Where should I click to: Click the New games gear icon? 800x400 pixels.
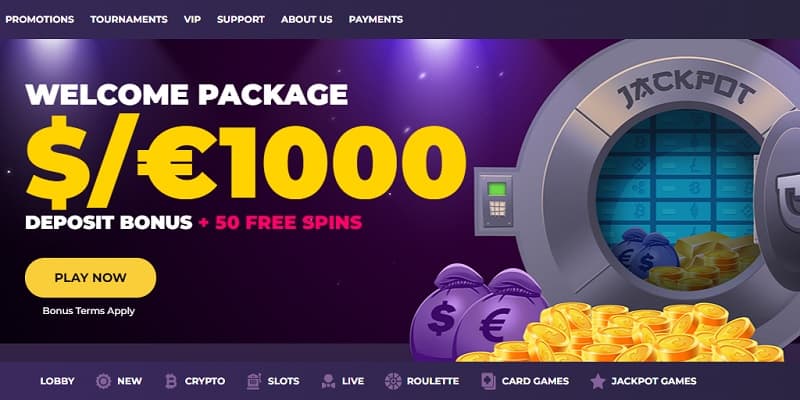104,381
